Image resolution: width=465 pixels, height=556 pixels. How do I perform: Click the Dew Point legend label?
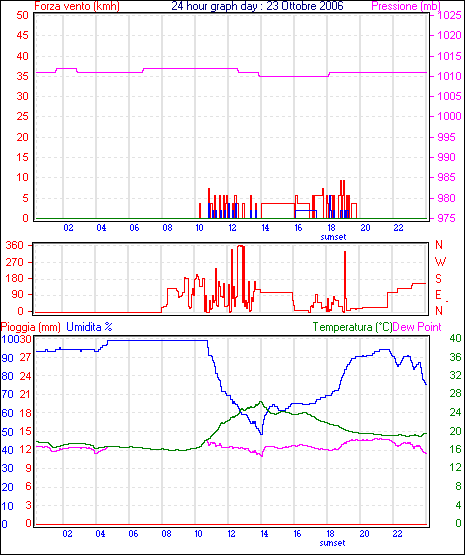point(417,327)
